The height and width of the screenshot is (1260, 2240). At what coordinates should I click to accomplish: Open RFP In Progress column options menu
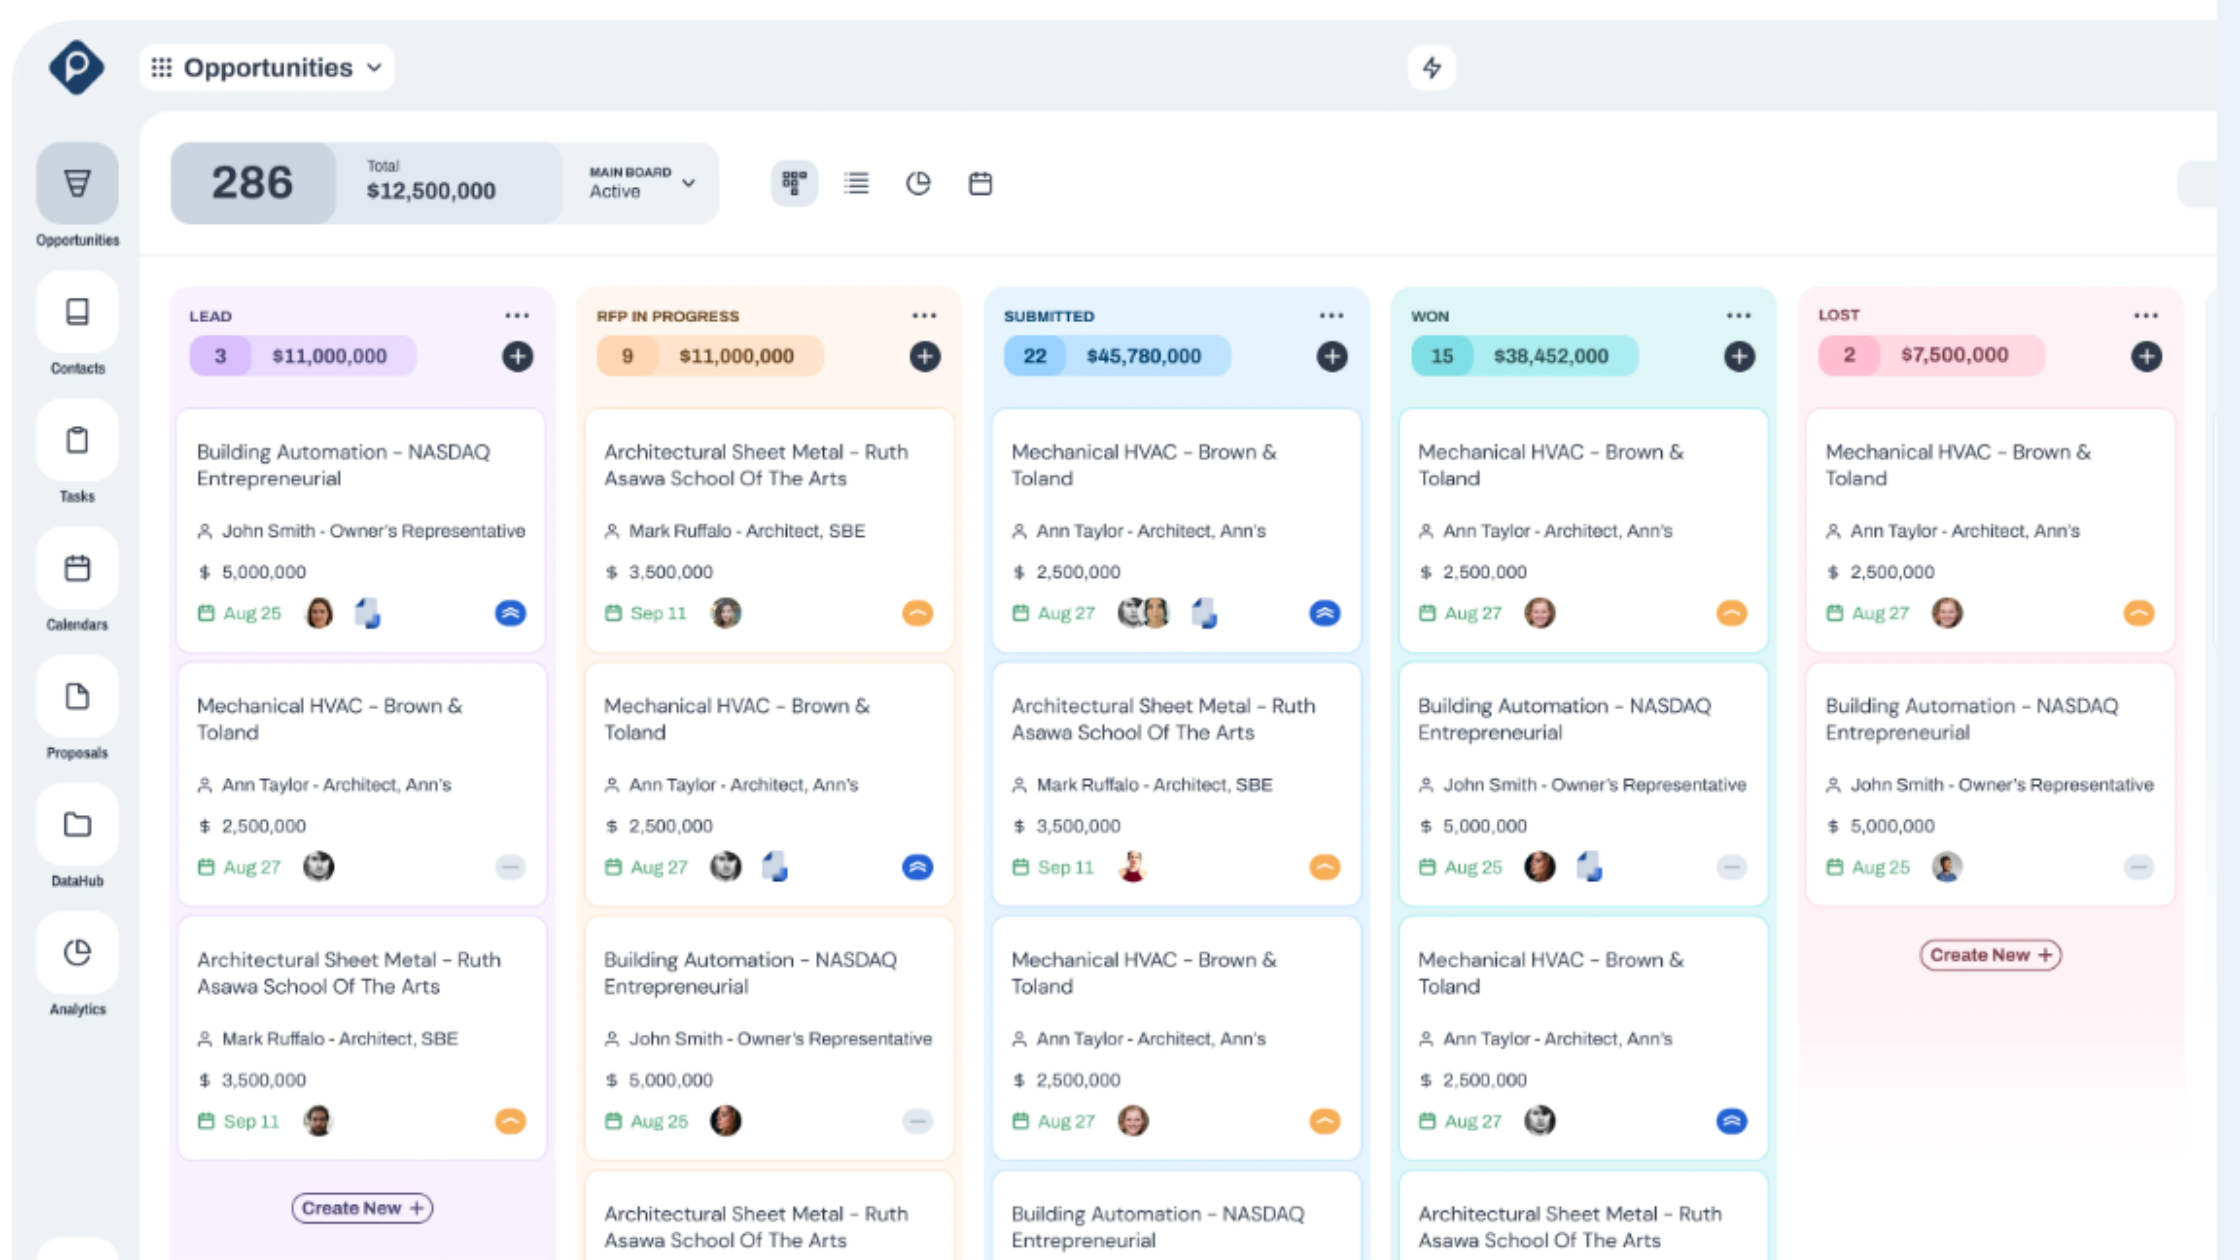[x=924, y=315]
